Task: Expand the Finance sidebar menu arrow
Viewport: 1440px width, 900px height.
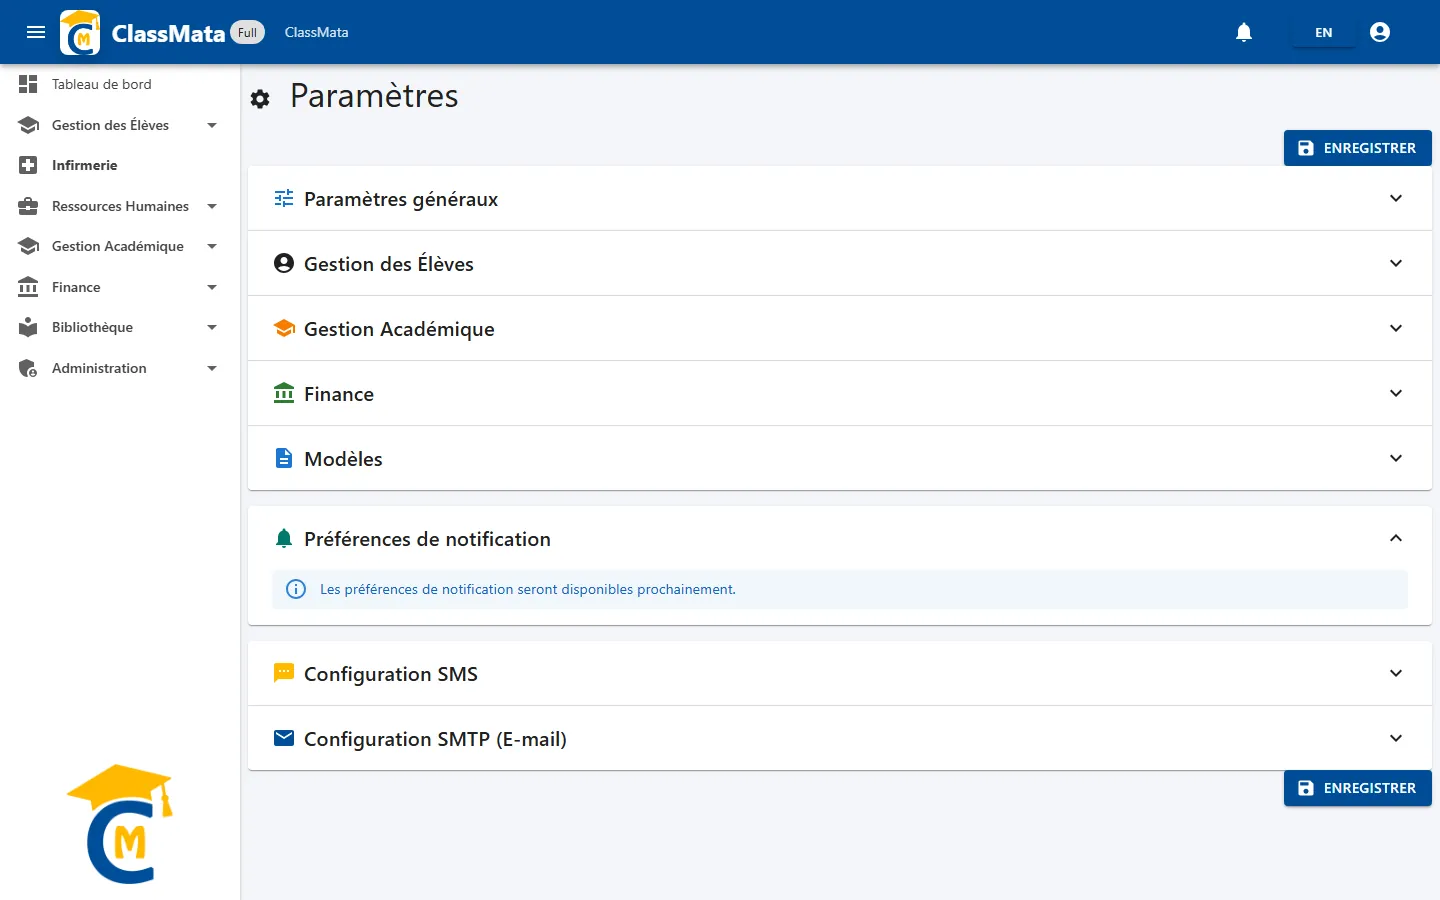Action: click(212, 287)
